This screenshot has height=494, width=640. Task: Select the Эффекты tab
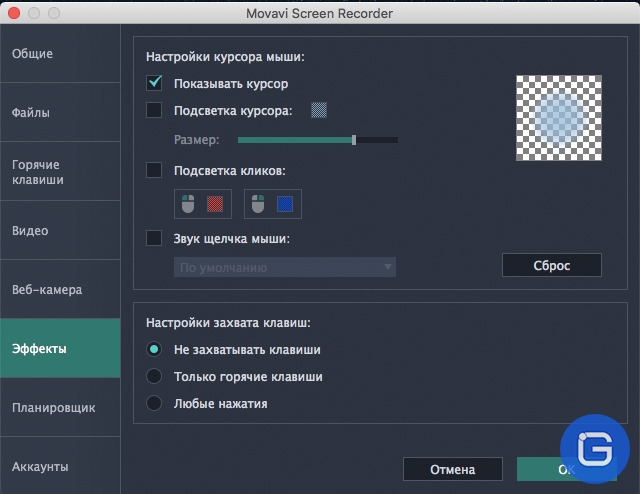pos(60,348)
